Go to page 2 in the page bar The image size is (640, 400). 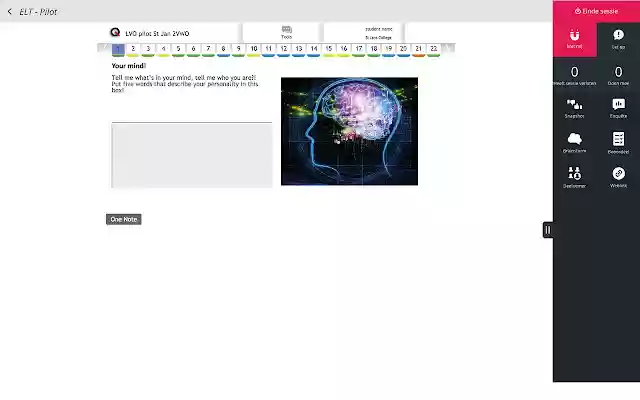[133, 49]
